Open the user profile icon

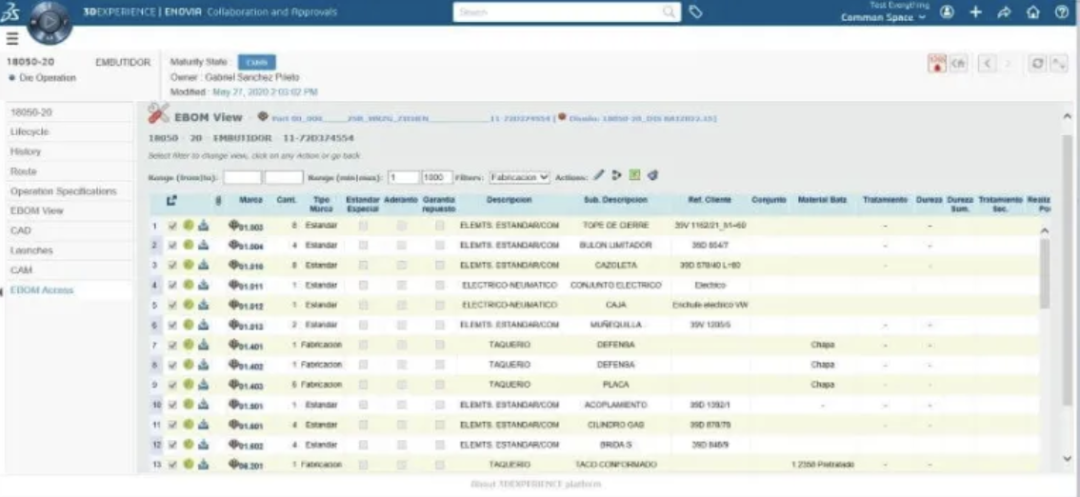946,12
